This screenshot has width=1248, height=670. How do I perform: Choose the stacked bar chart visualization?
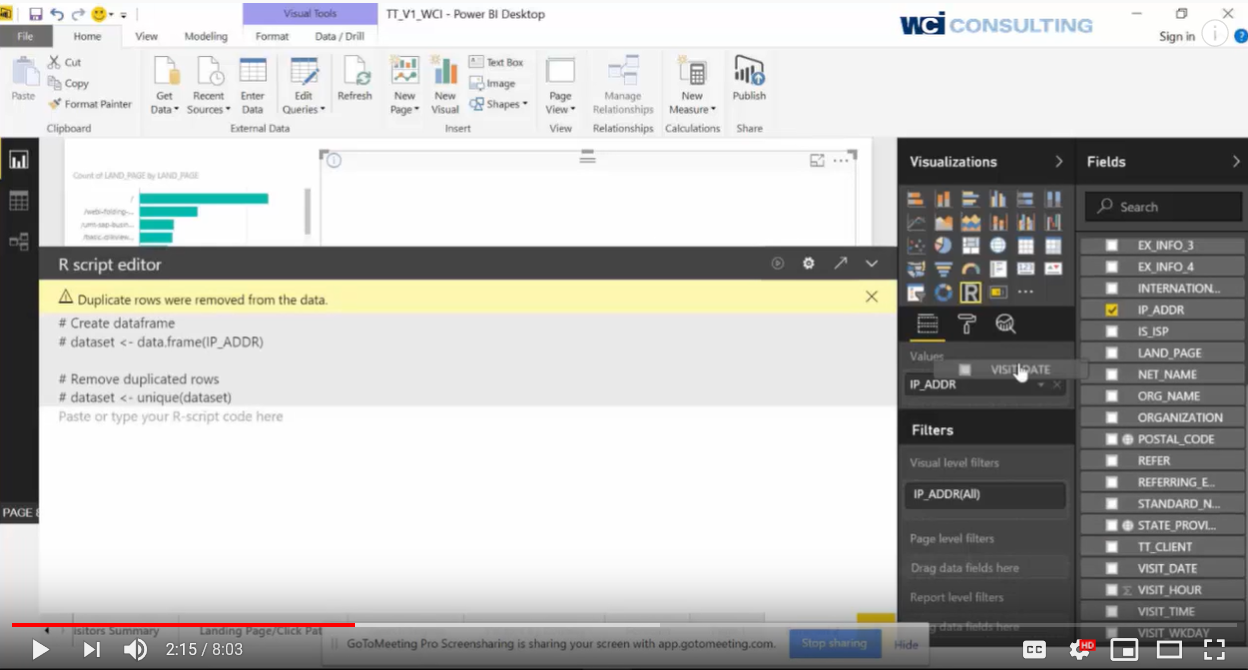pos(916,199)
